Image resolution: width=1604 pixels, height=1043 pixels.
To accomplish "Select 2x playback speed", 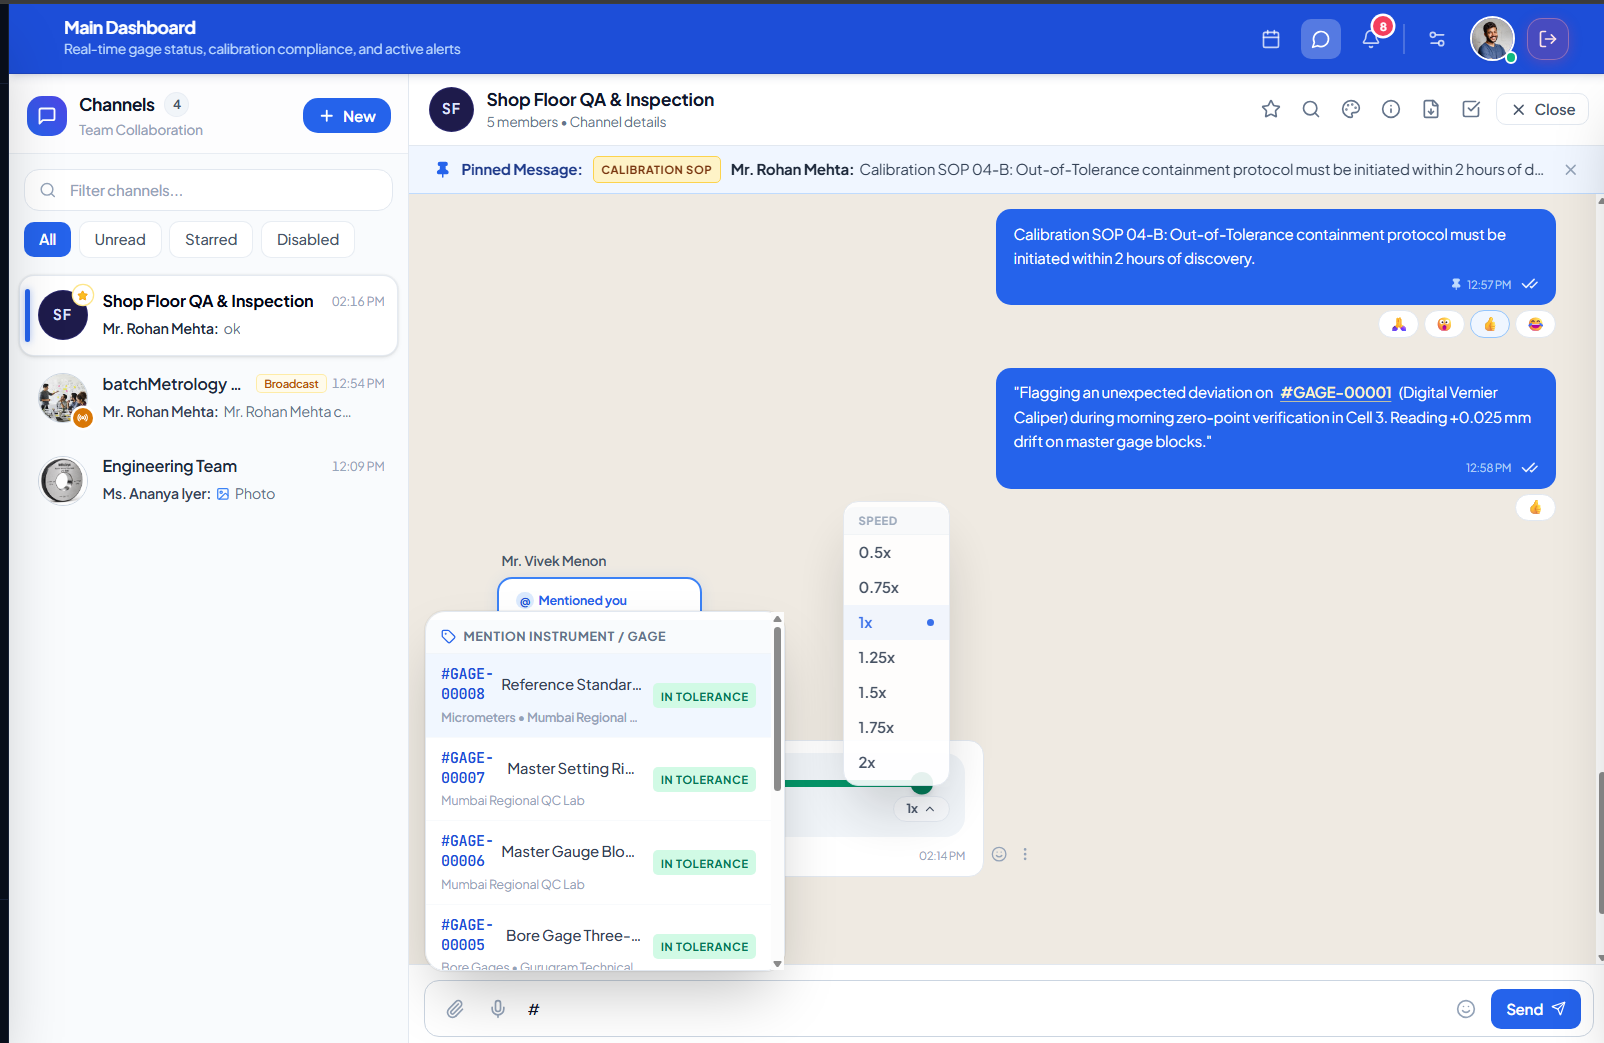I will point(896,763).
